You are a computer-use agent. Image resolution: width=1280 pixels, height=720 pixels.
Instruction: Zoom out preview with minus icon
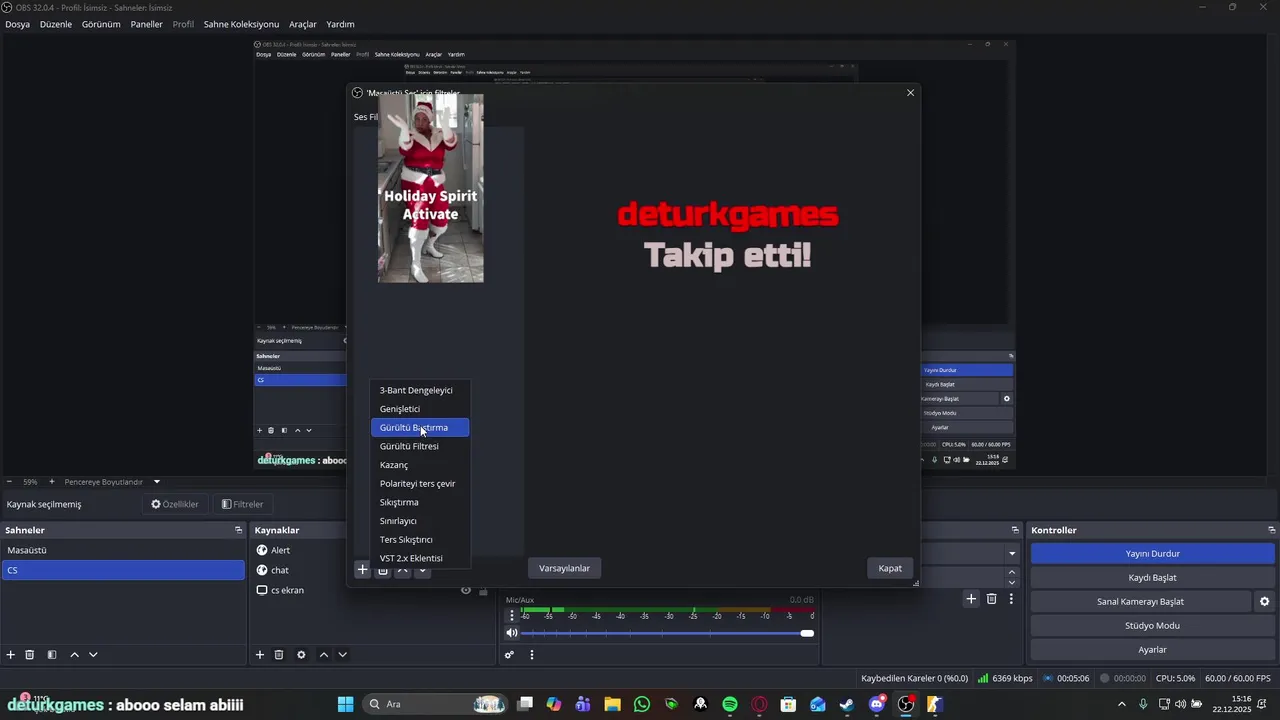click(9, 481)
